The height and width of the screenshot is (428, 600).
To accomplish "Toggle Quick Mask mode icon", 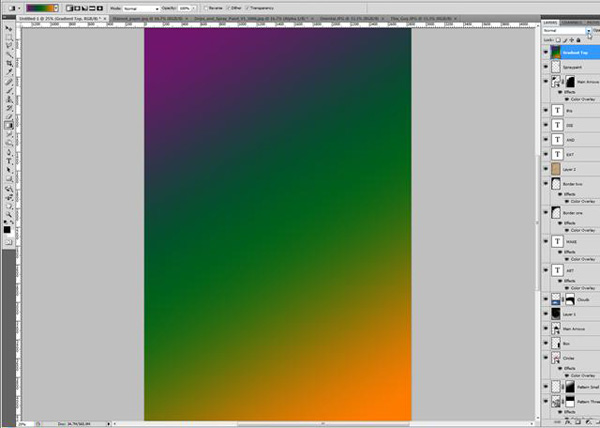I will [x=9, y=242].
